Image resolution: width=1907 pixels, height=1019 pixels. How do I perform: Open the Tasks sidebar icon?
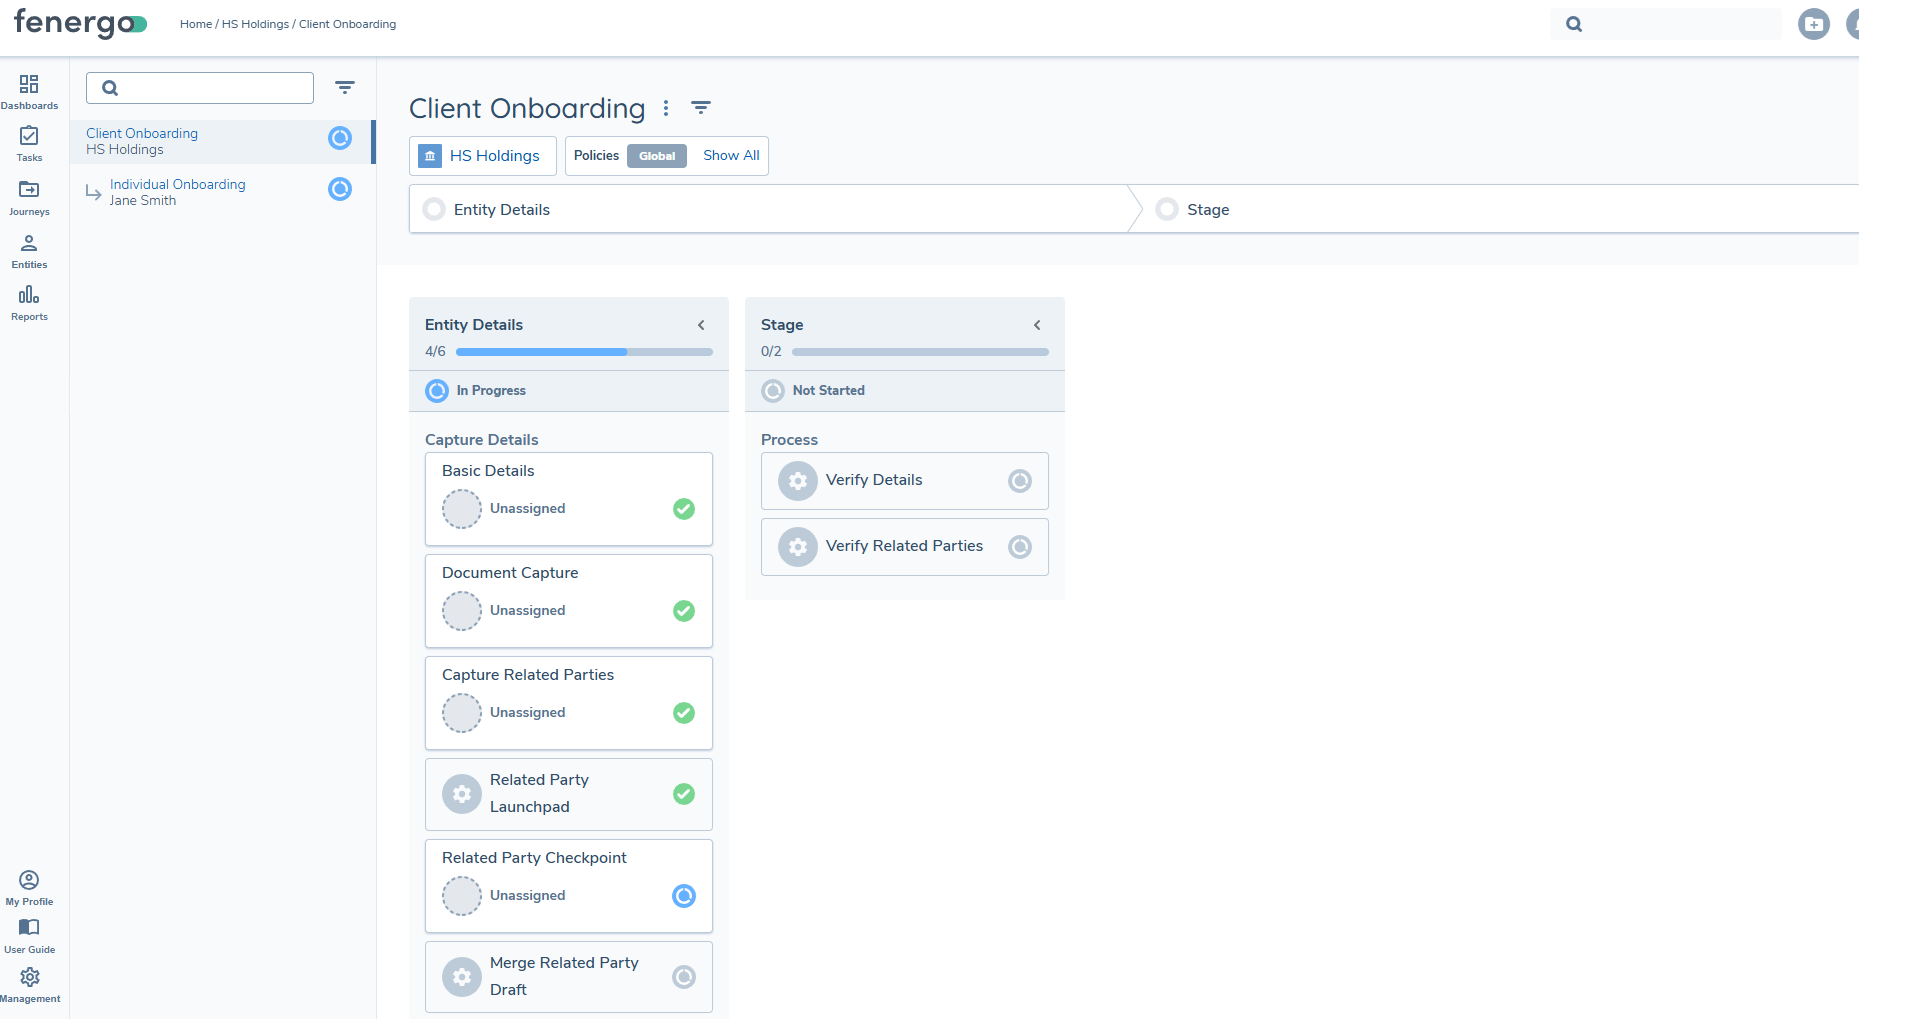pos(29,143)
